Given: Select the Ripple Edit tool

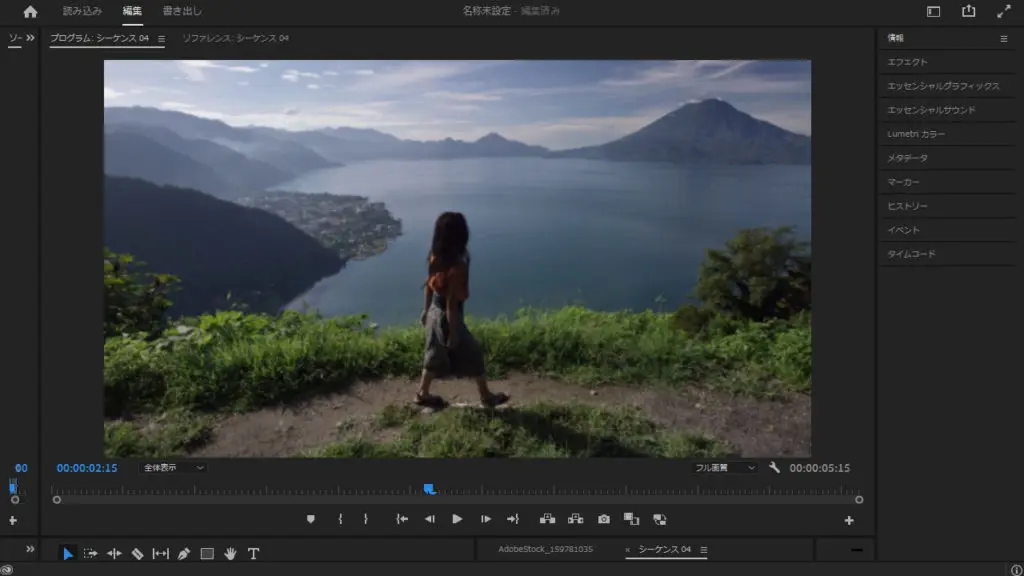Looking at the screenshot, I should pos(114,553).
